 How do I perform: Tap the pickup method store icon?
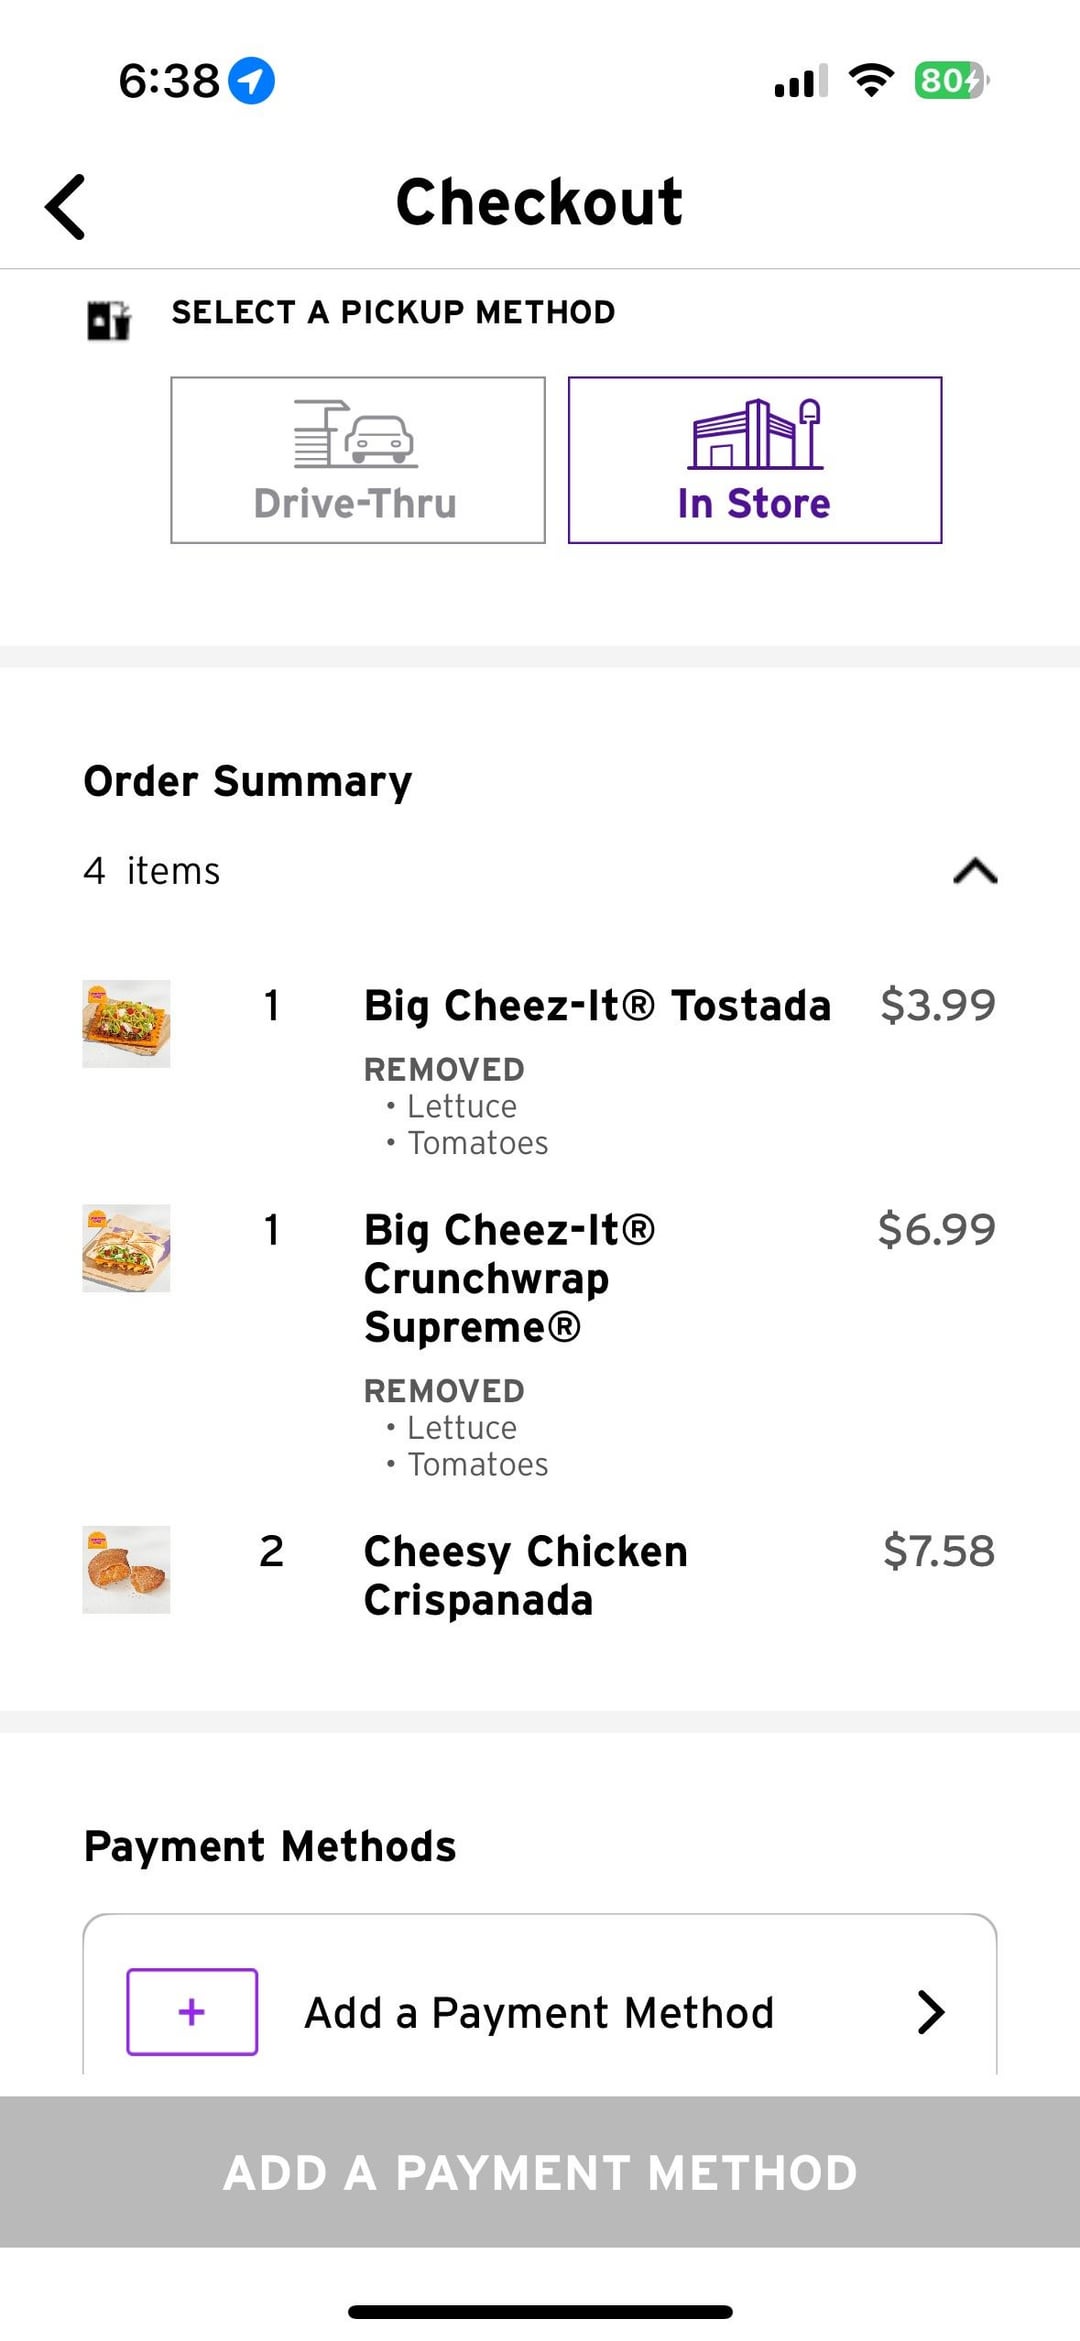[x=108, y=320]
